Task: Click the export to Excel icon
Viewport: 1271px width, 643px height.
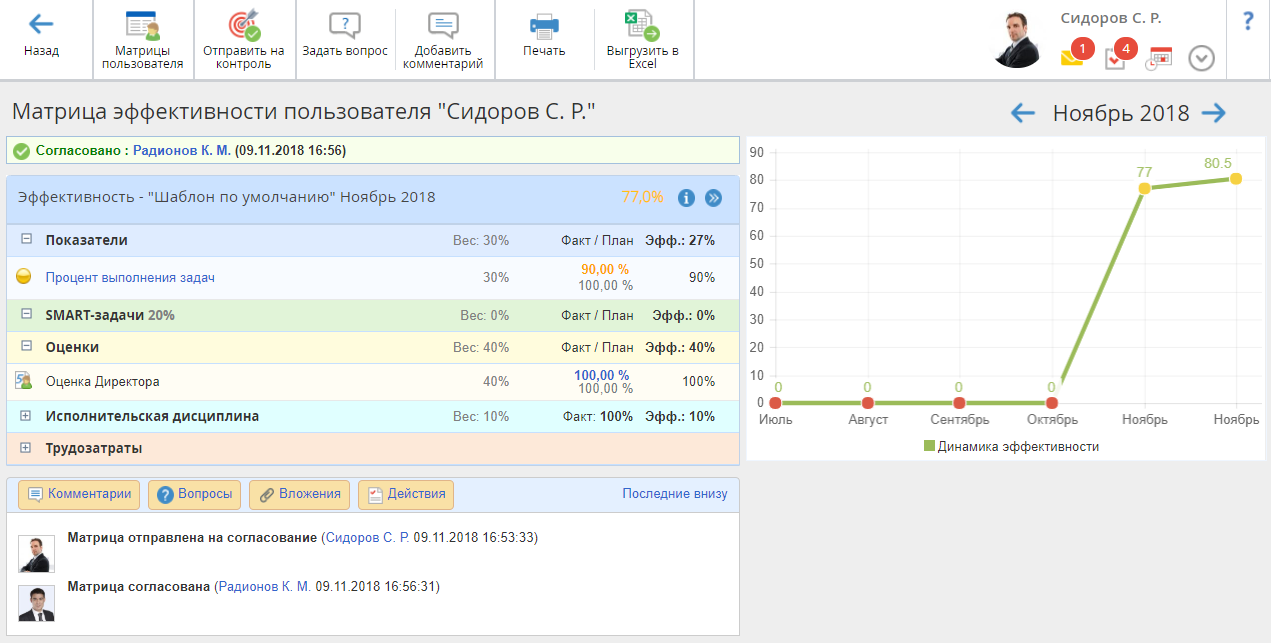Action: coord(642,26)
